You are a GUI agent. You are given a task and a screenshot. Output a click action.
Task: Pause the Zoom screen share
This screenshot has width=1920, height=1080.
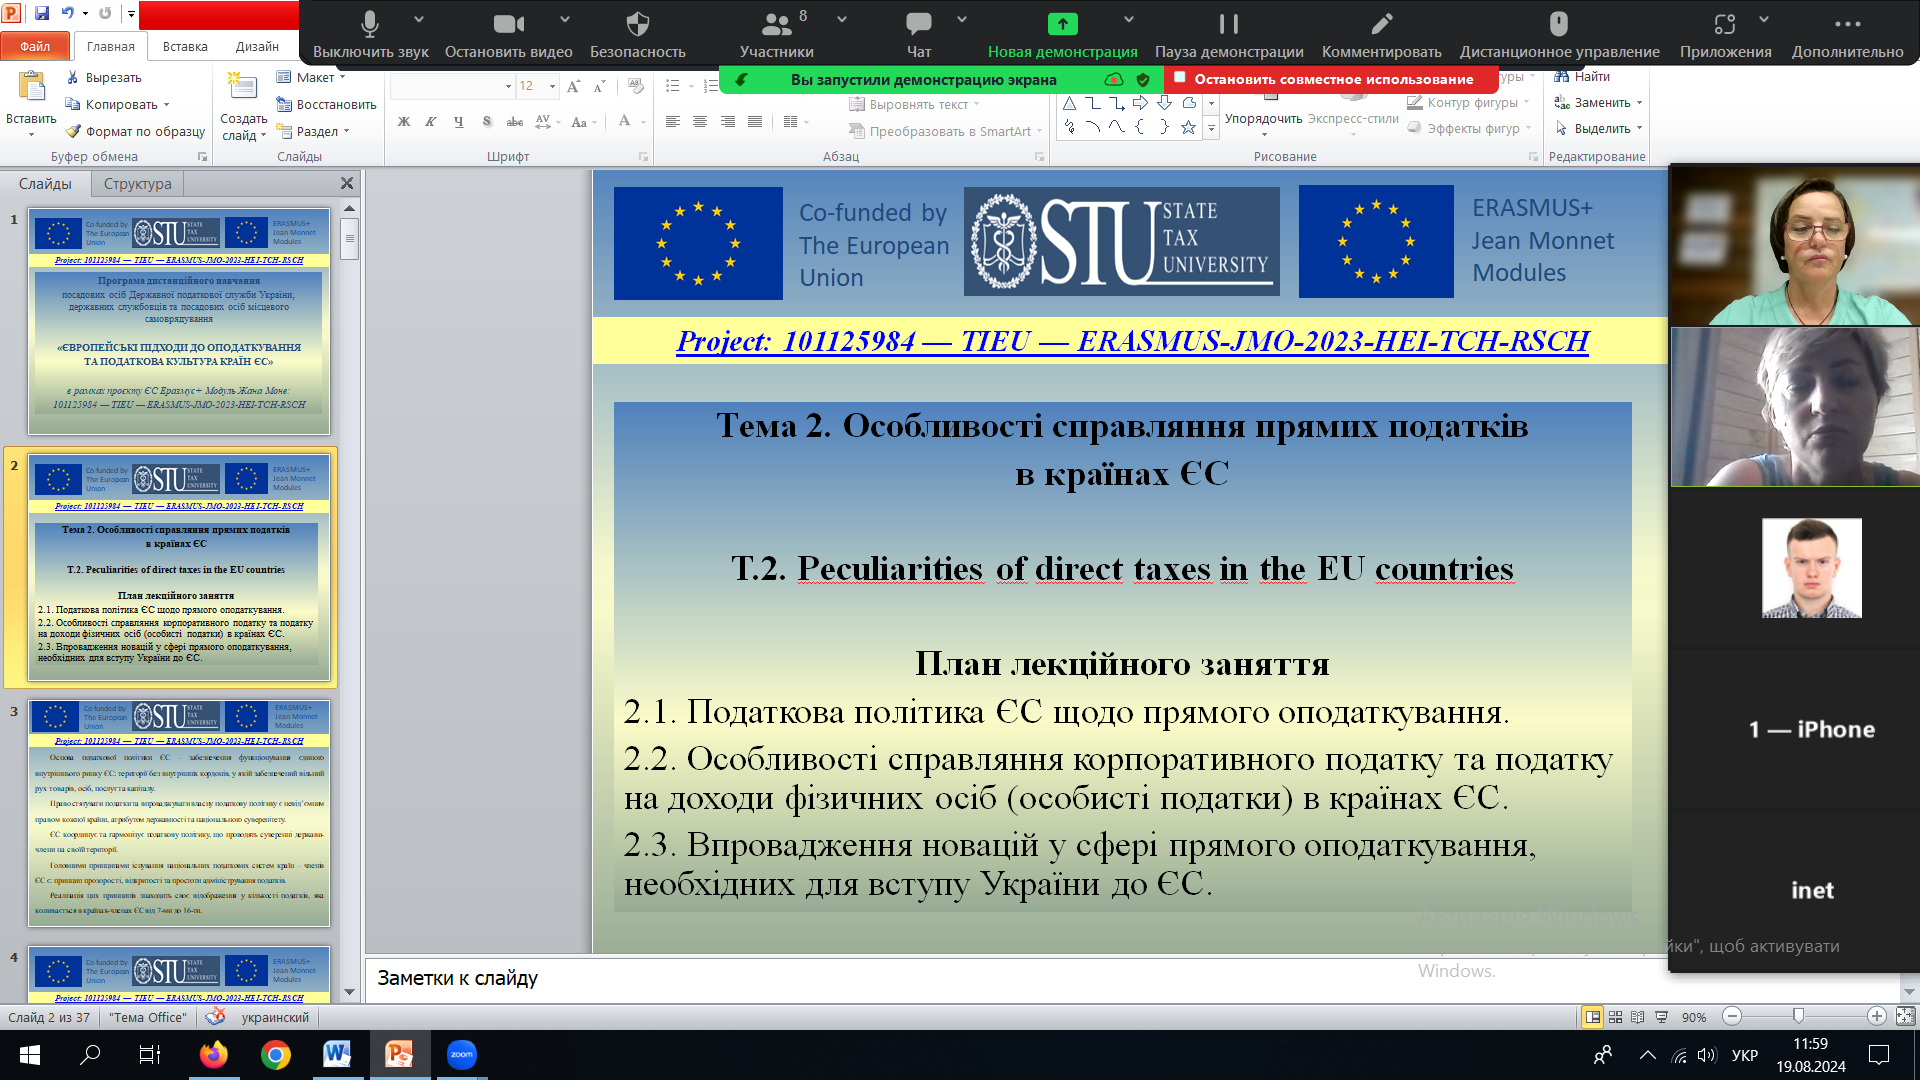(x=1229, y=35)
